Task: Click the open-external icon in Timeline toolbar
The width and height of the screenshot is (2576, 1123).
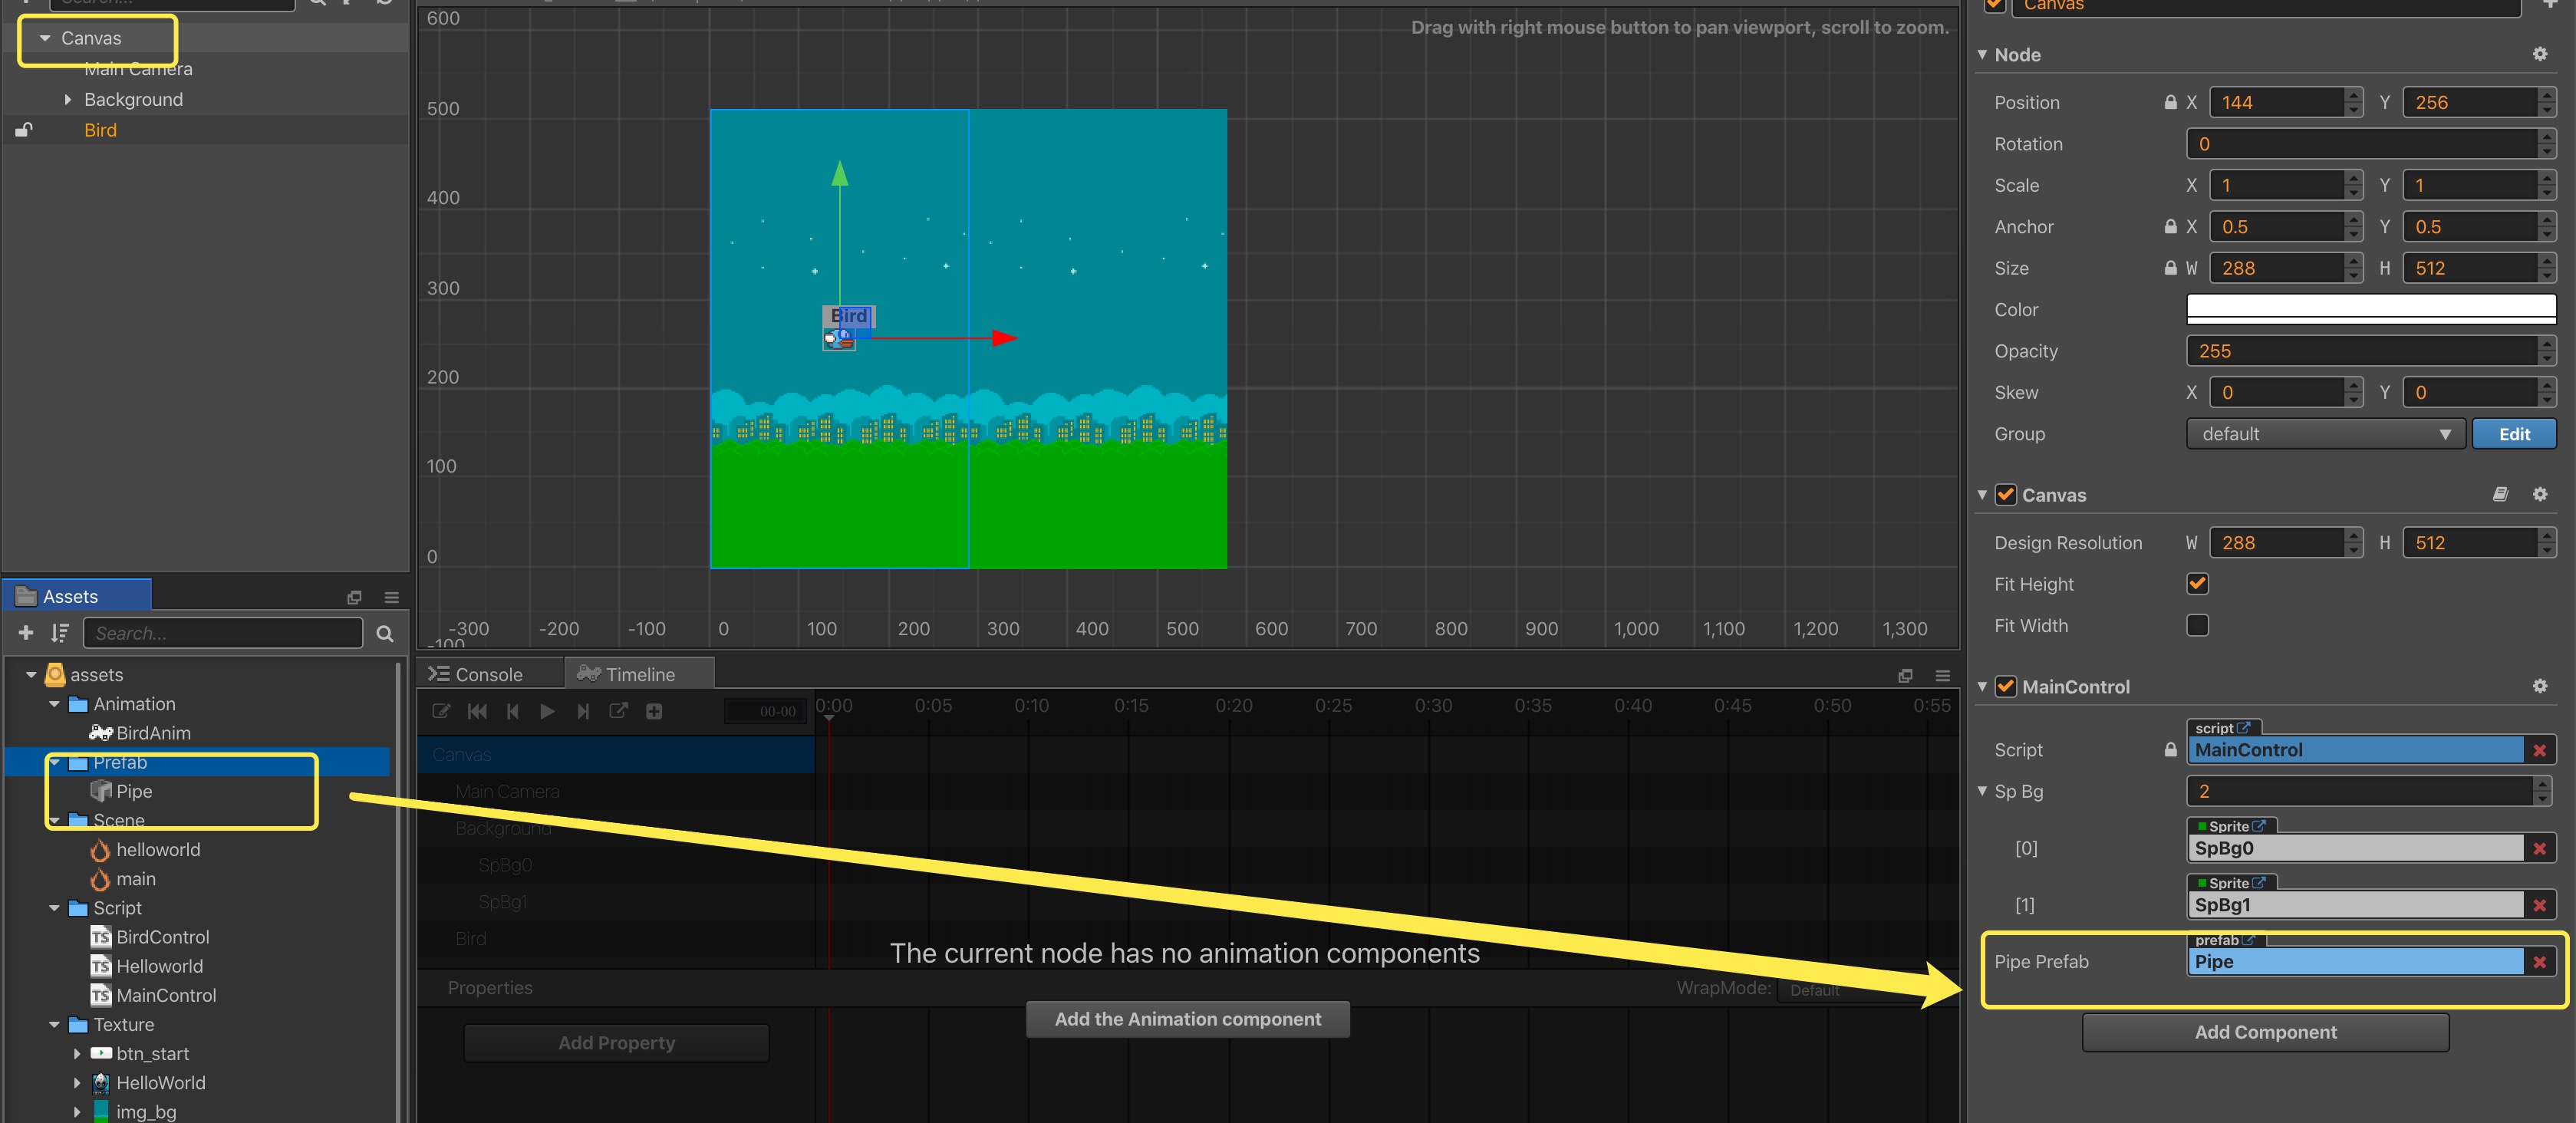Action: tap(618, 711)
